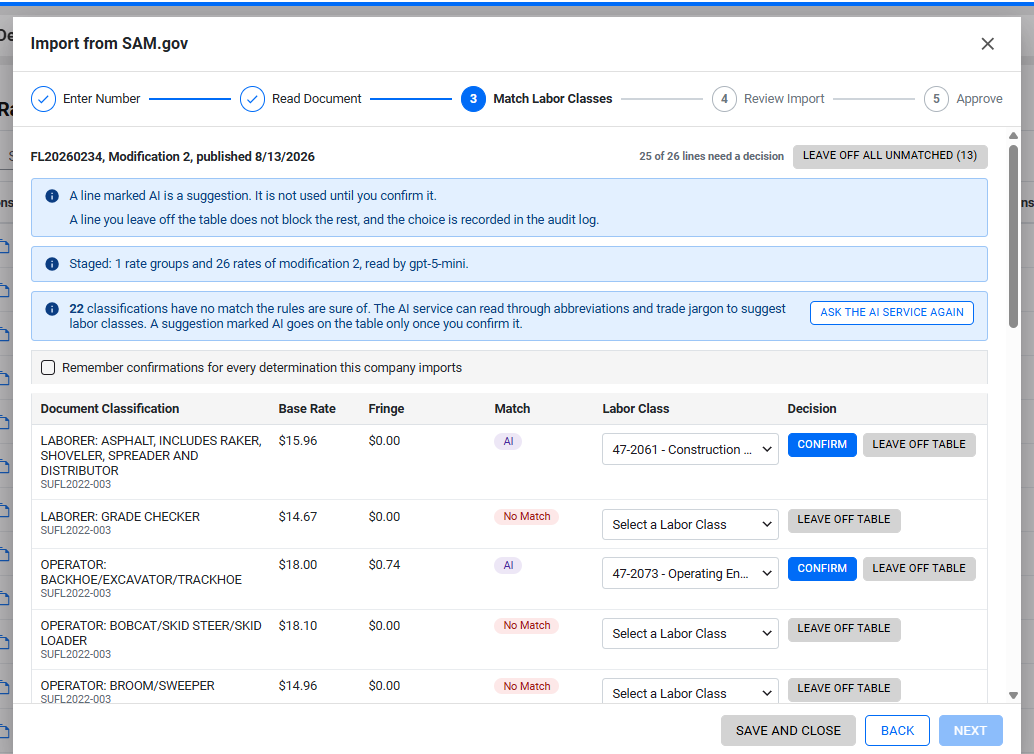Click the Read Document step checkmark icon

(x=253, y=99)
